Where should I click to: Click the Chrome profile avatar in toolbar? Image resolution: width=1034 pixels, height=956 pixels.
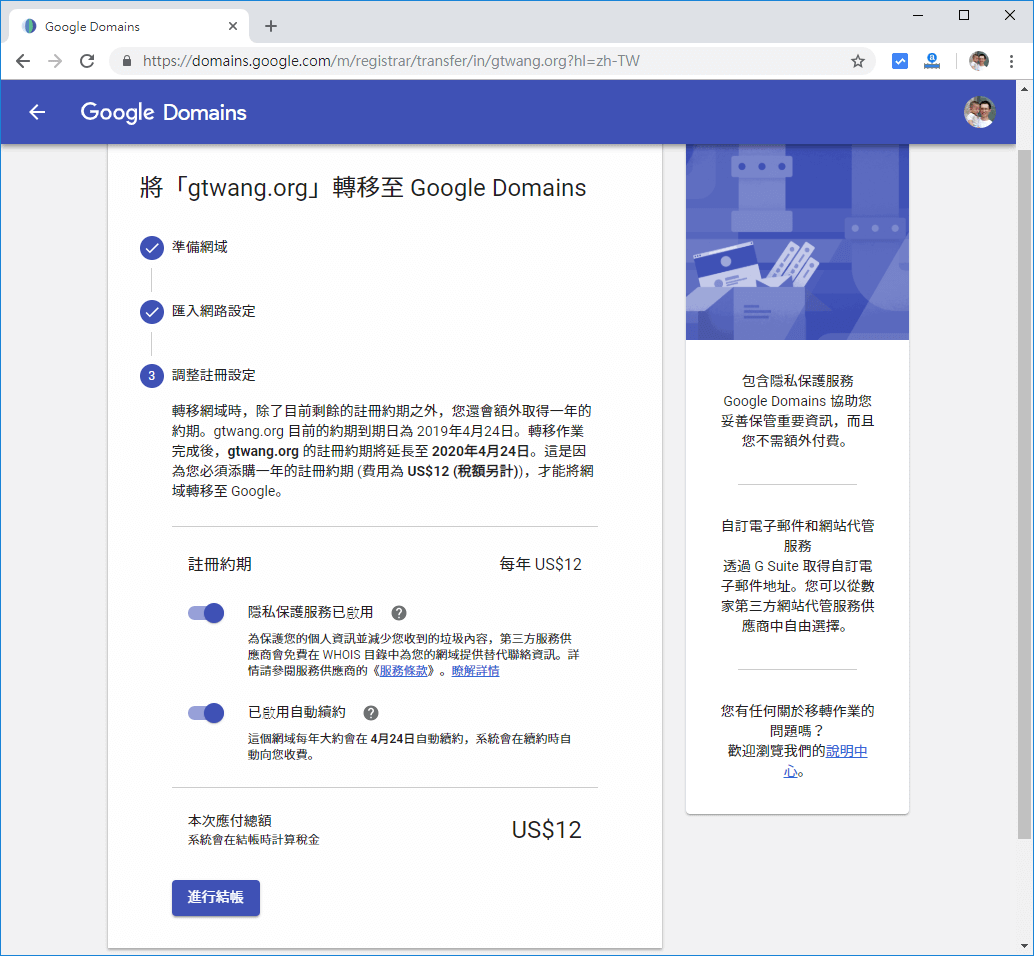[979, 61]
